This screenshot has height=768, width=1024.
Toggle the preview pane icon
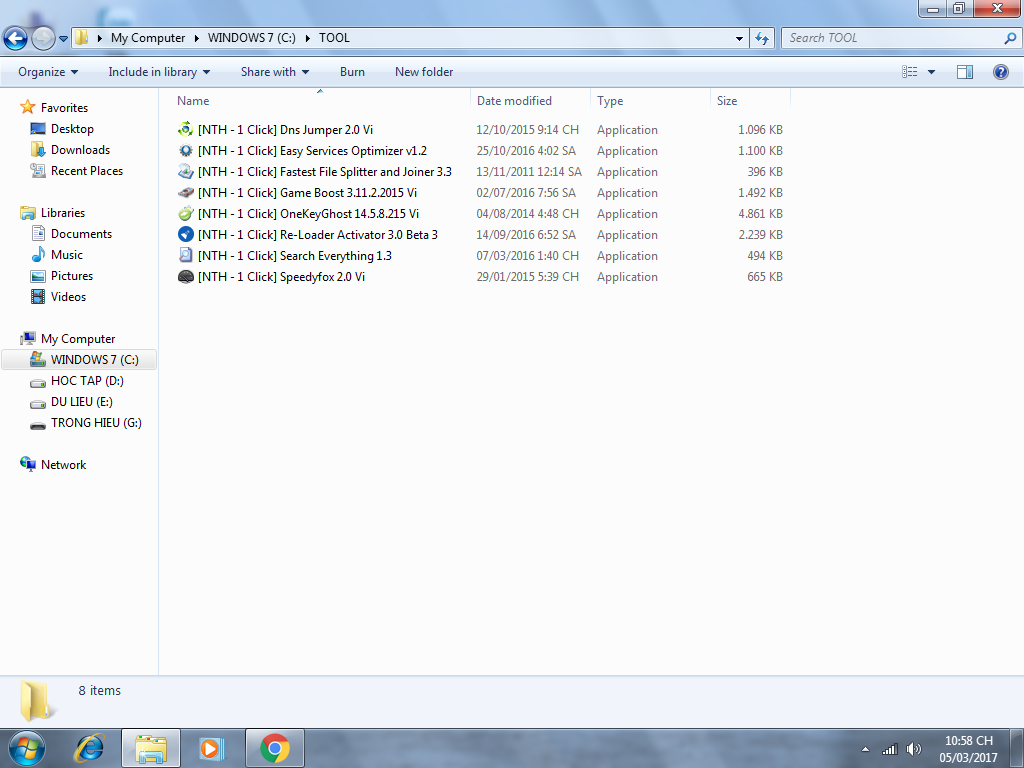[x=965, y=72]
